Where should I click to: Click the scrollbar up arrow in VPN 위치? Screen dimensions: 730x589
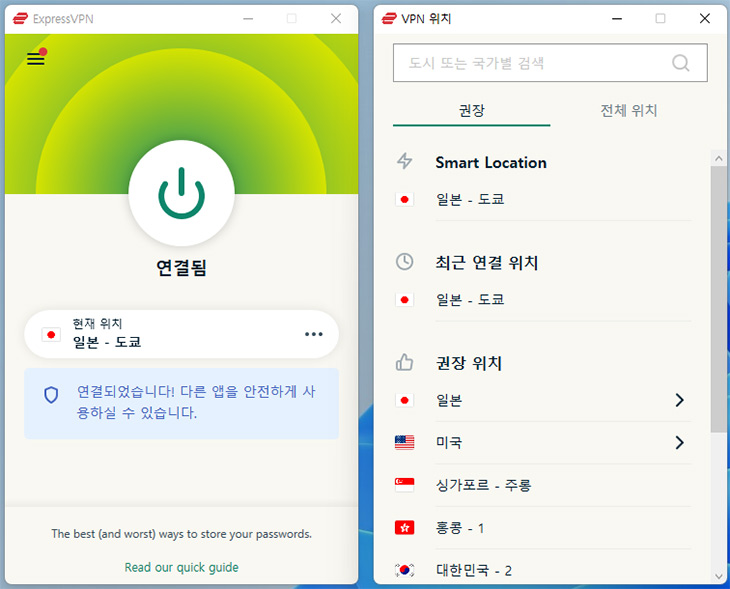pyautogui.click(x=718, y=158)
